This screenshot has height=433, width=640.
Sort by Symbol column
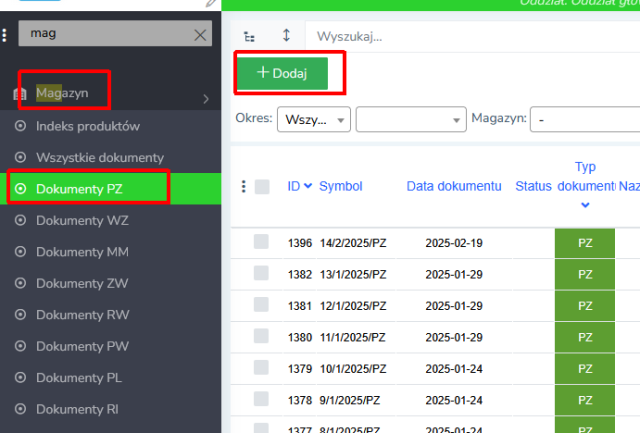tap(340, 186)
